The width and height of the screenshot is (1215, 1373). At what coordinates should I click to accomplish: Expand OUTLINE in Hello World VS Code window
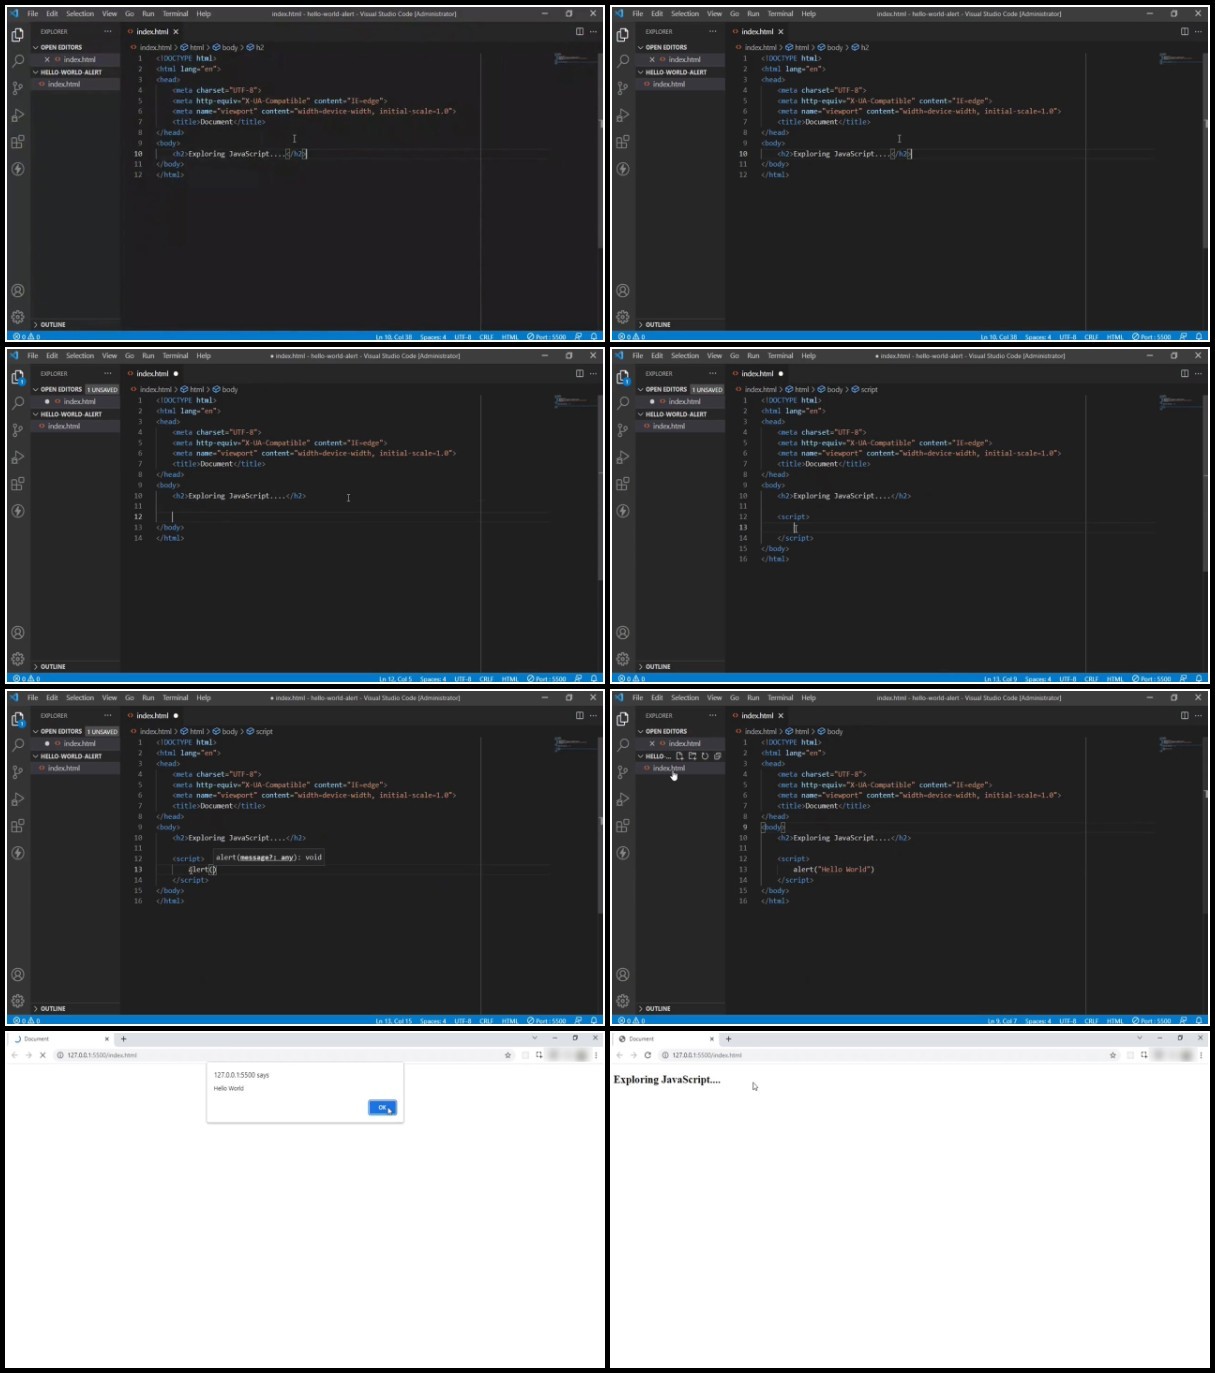pyautogui.click(x=657, y=1009)
